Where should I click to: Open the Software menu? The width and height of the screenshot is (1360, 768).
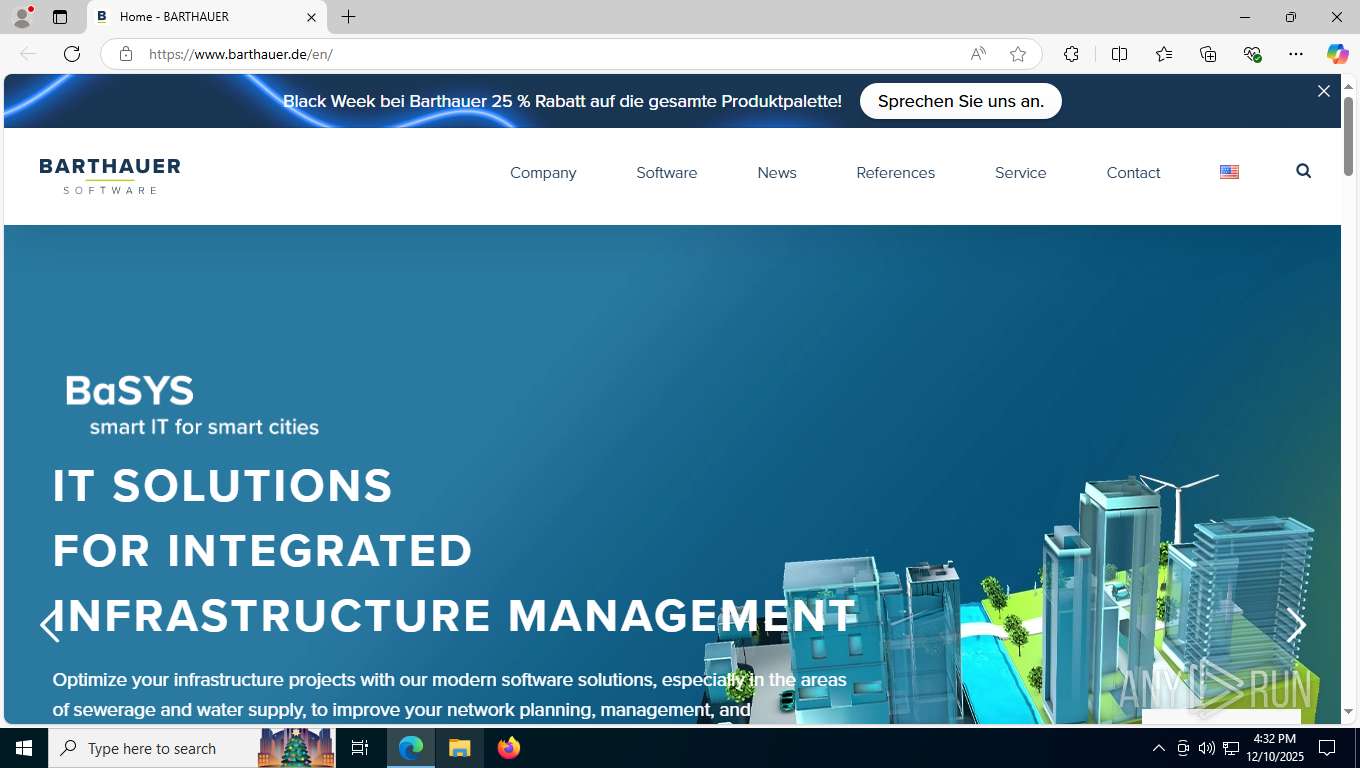coord(667,173)
